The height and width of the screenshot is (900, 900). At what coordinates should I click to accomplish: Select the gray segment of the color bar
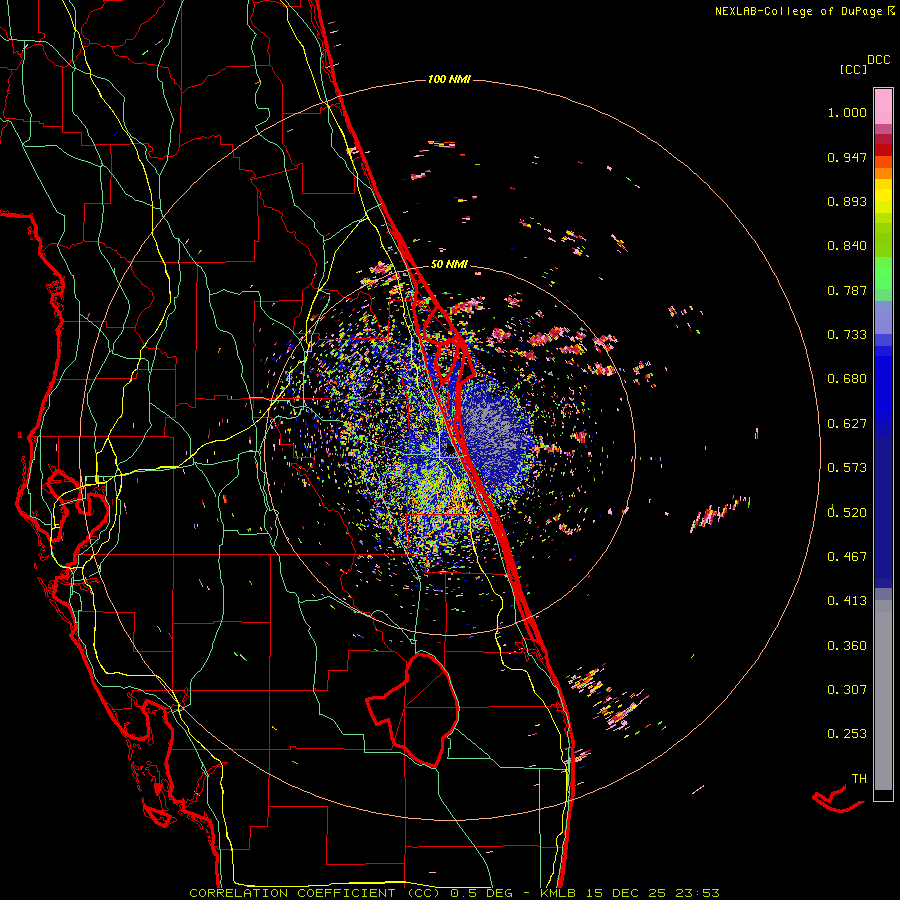click(883, 695)
